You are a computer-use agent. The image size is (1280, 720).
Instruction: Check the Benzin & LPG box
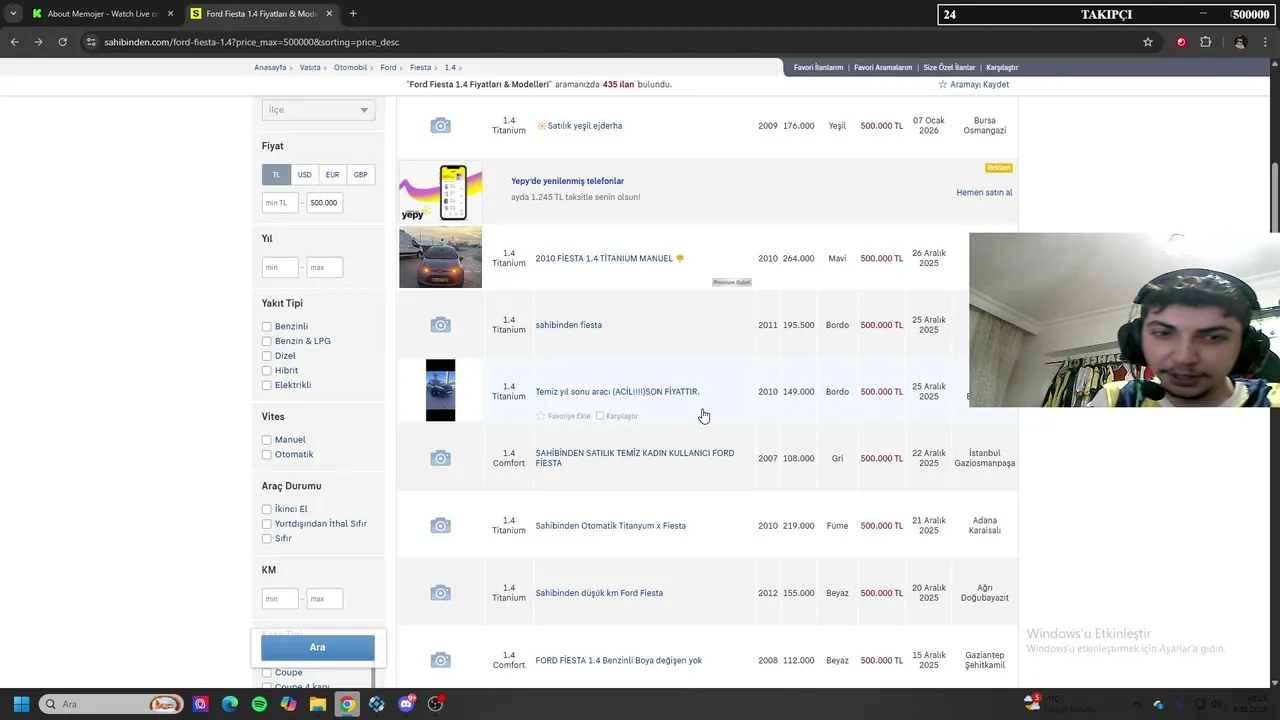point(266,341)
